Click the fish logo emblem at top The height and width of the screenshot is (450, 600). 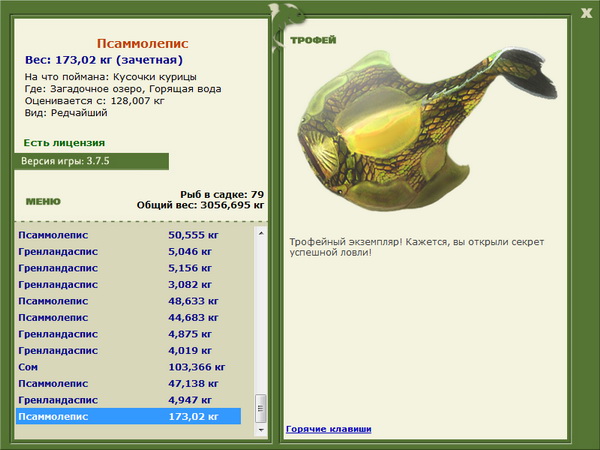pyautogui.click(x=286, y=26)
